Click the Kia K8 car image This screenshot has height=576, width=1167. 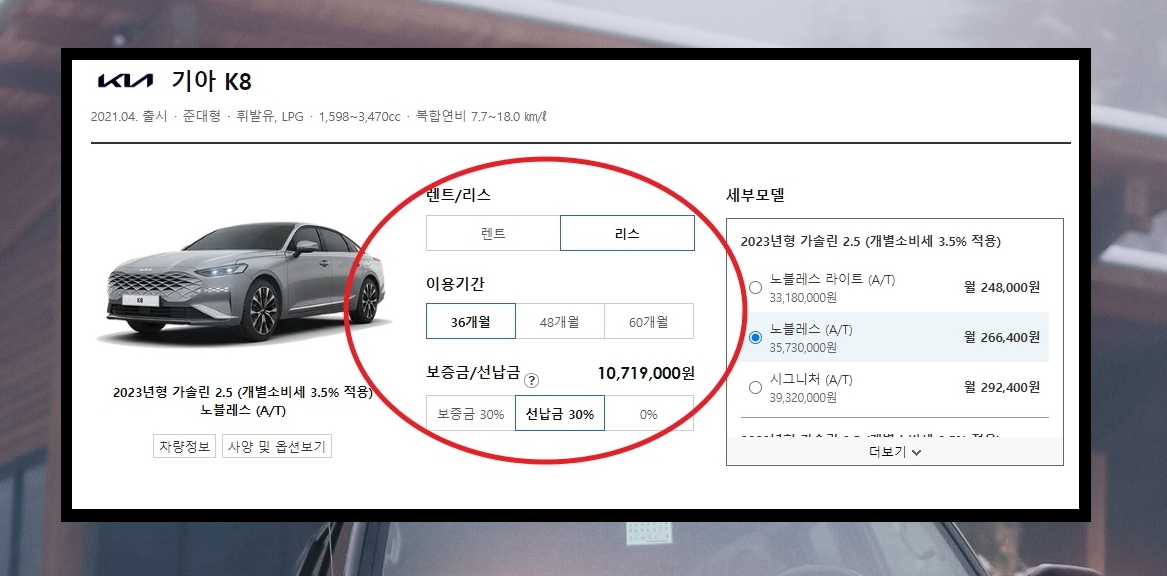click(246, 285)
